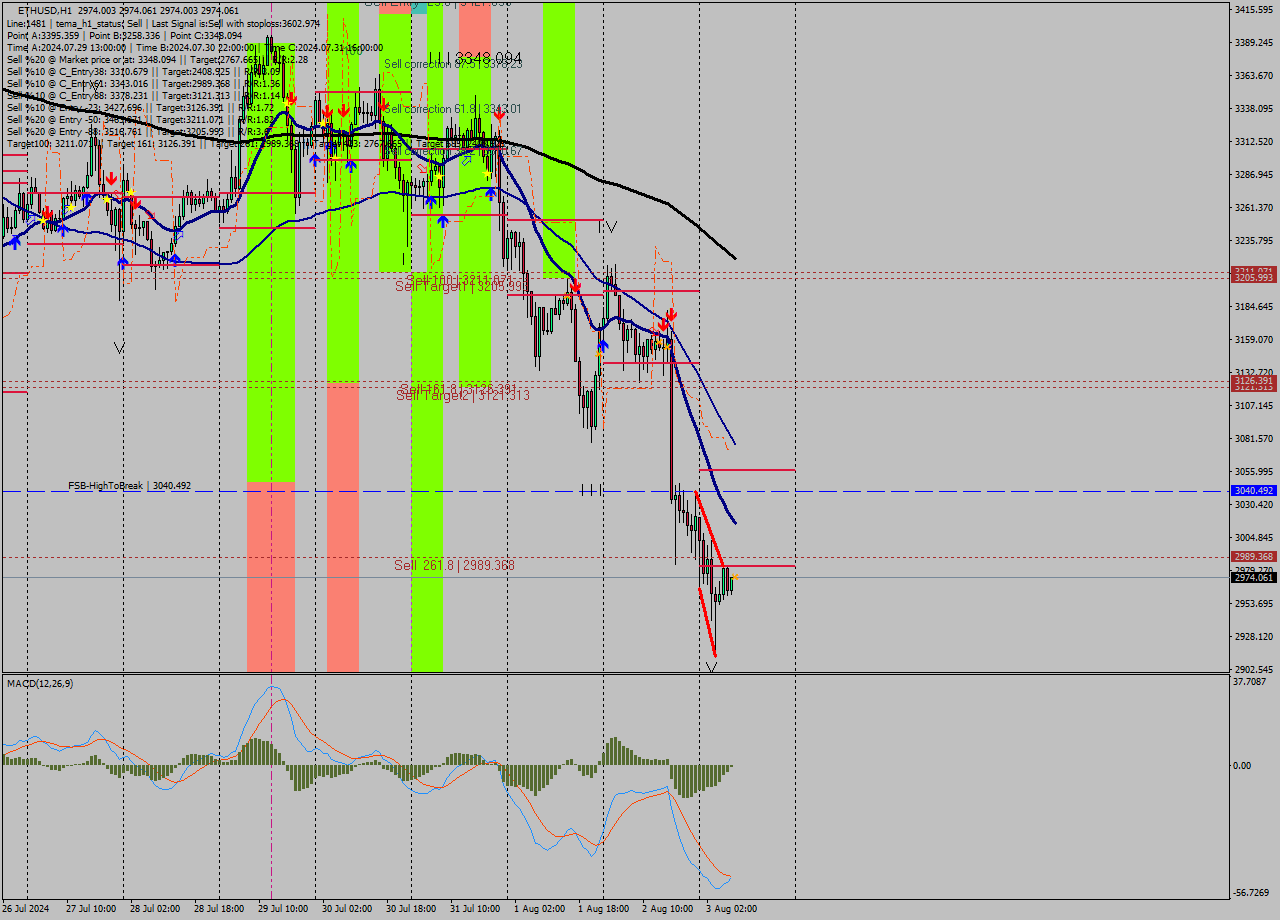The height and width of the screenshot is (920, 1280).
Task: Click the black 2974.061 current price tag
Action: [x=1253, y=578]
